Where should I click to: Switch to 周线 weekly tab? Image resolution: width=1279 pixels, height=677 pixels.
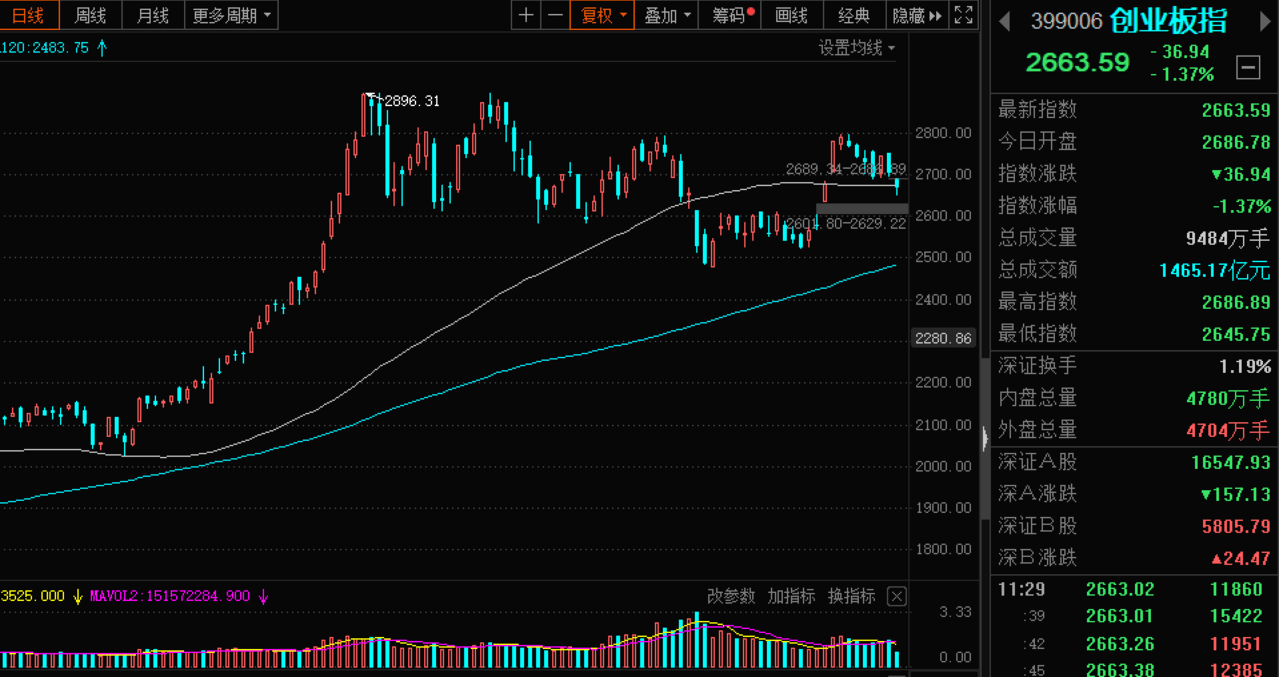click(90, 15)
